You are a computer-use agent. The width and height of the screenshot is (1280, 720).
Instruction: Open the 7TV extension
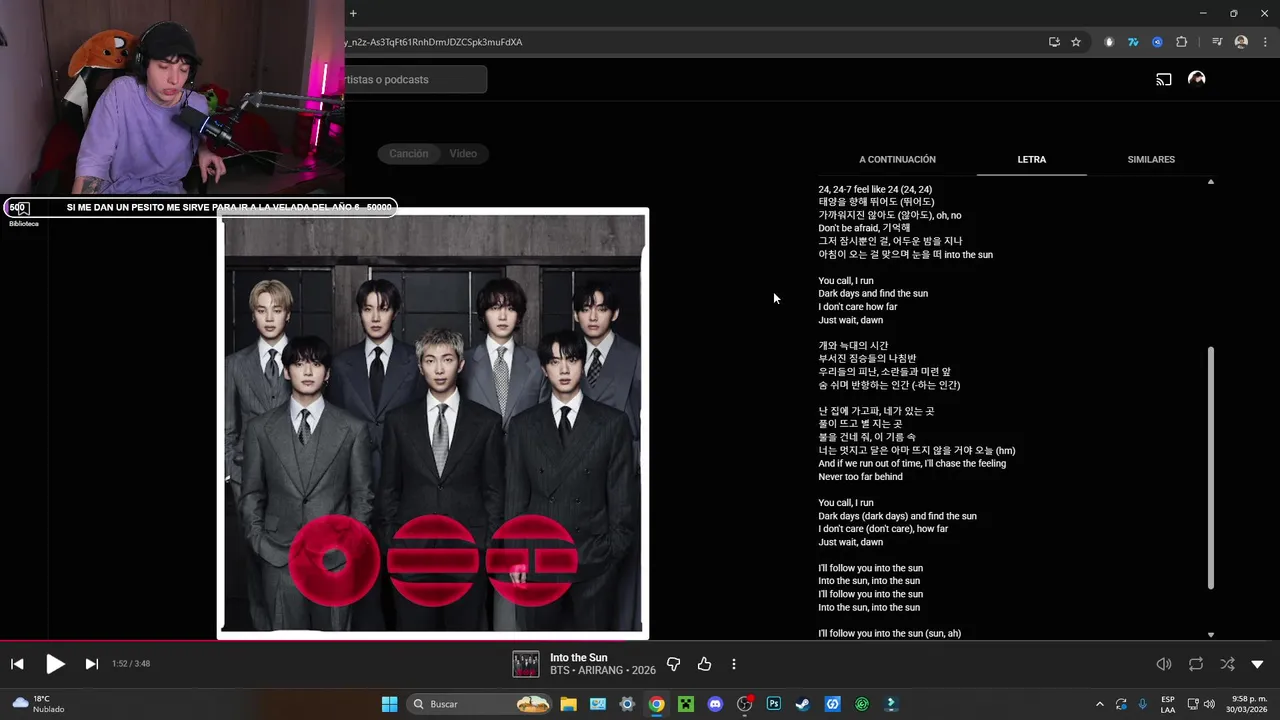coord(1133,42)
